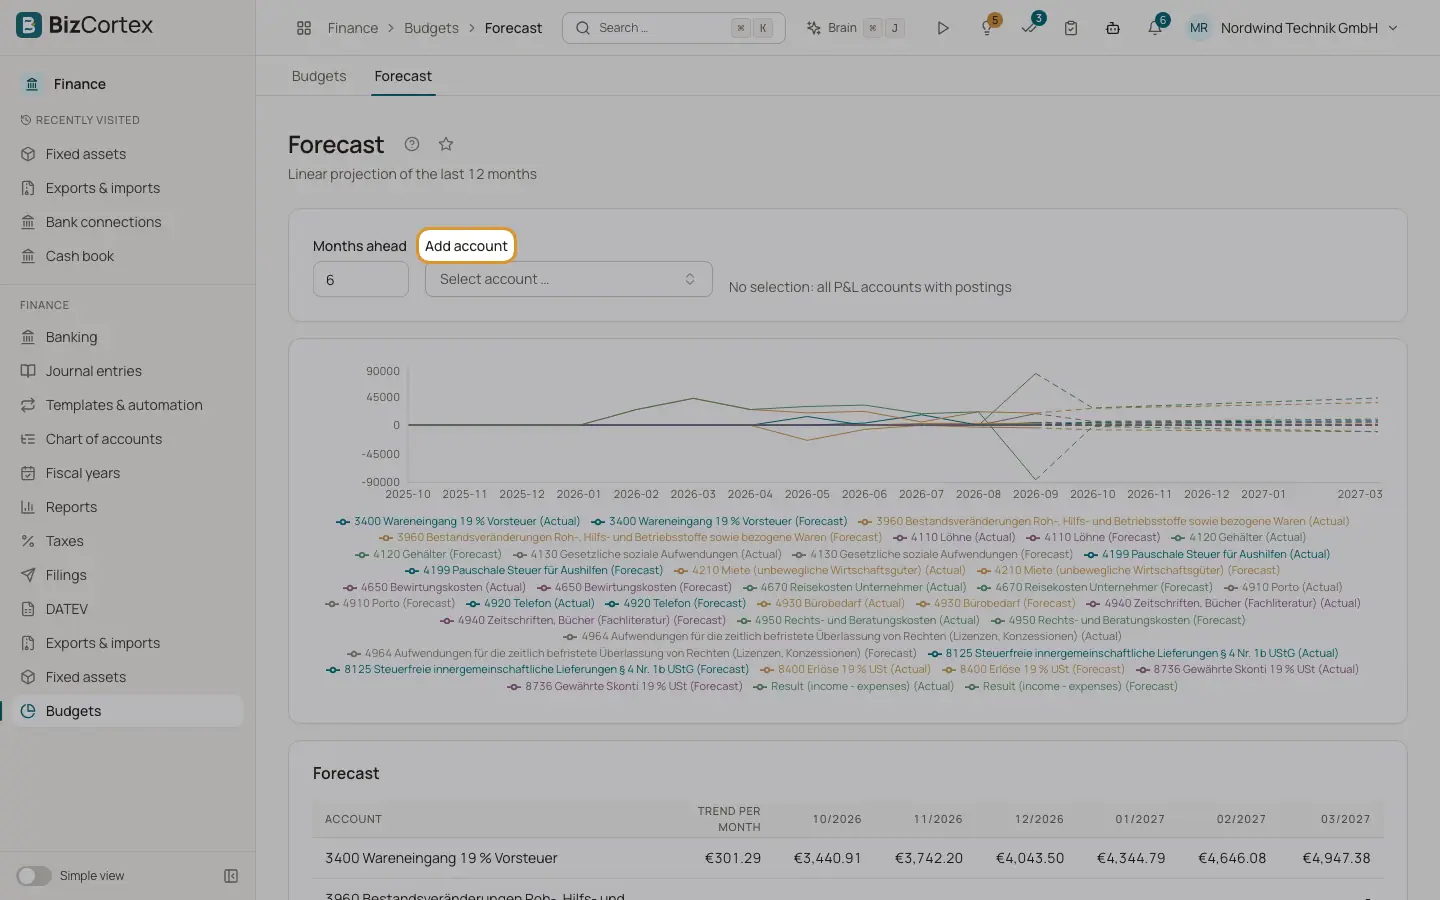Click the play icon in the top bar

(x=942, y=28)
